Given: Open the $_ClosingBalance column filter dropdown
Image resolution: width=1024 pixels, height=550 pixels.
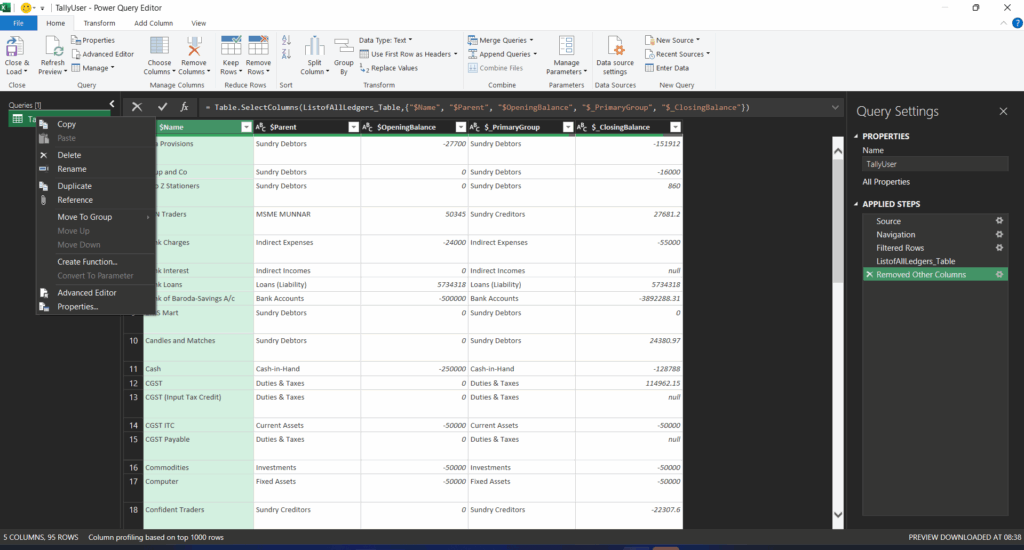Looking at the screenshot, I should point(675,127).
